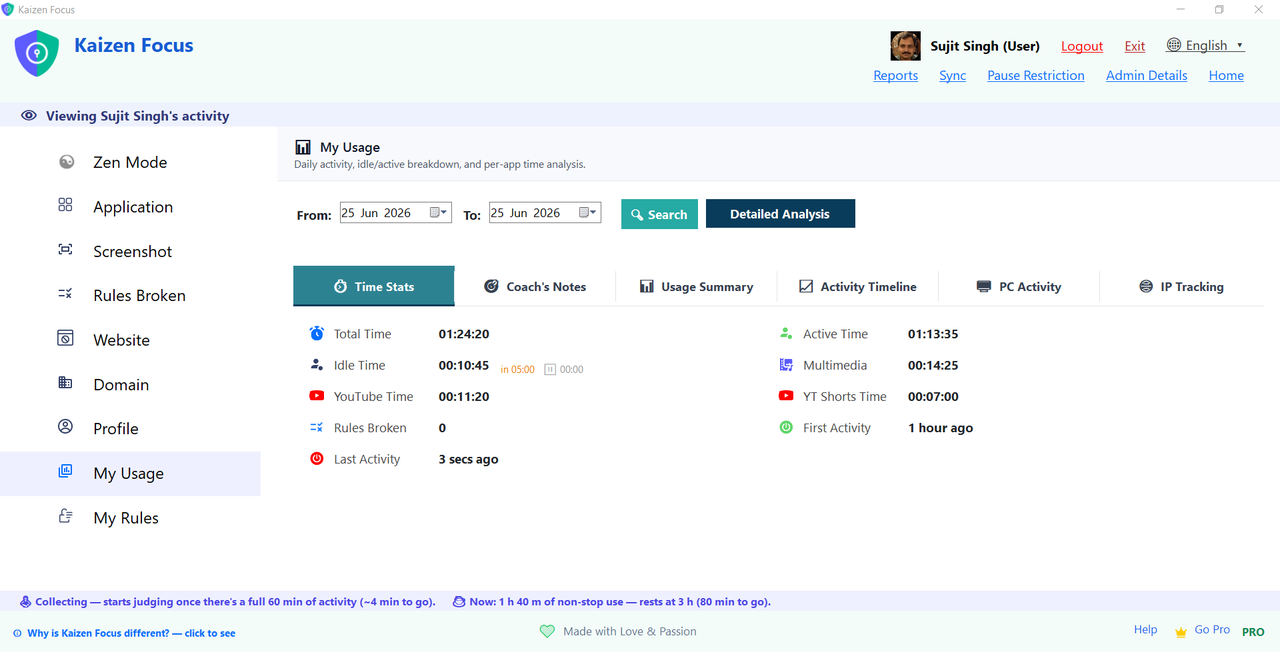Click the Active Time value 01:13:35

click(x=933, y=334)
